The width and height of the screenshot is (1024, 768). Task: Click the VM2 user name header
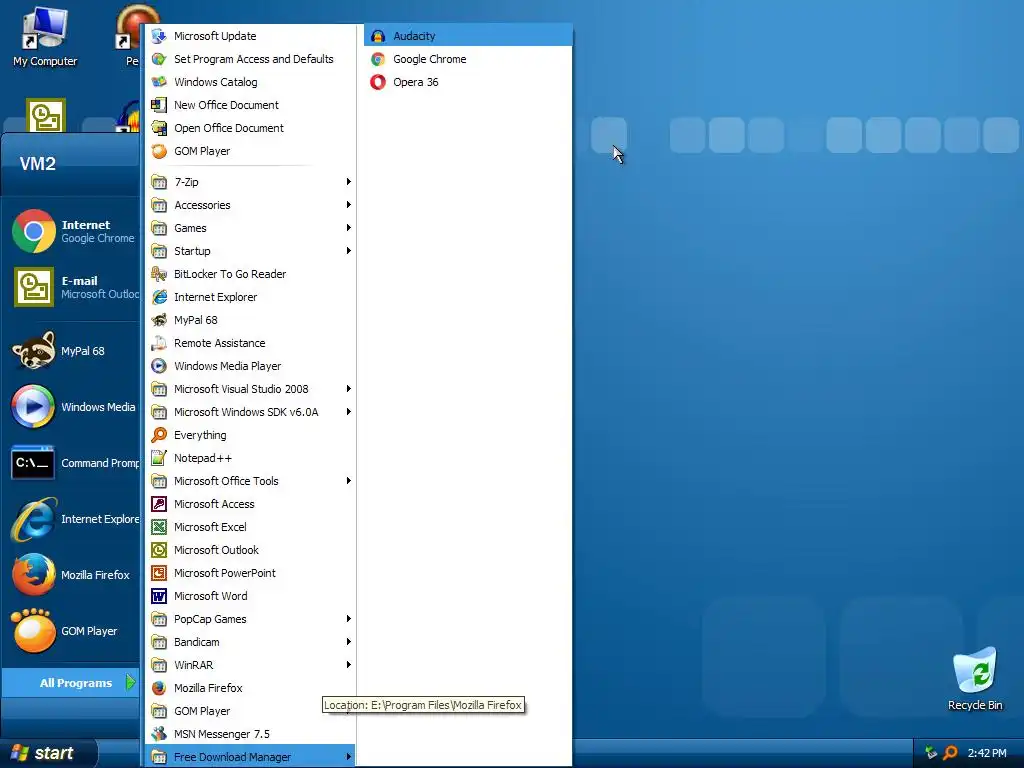[x=37, y=163]
